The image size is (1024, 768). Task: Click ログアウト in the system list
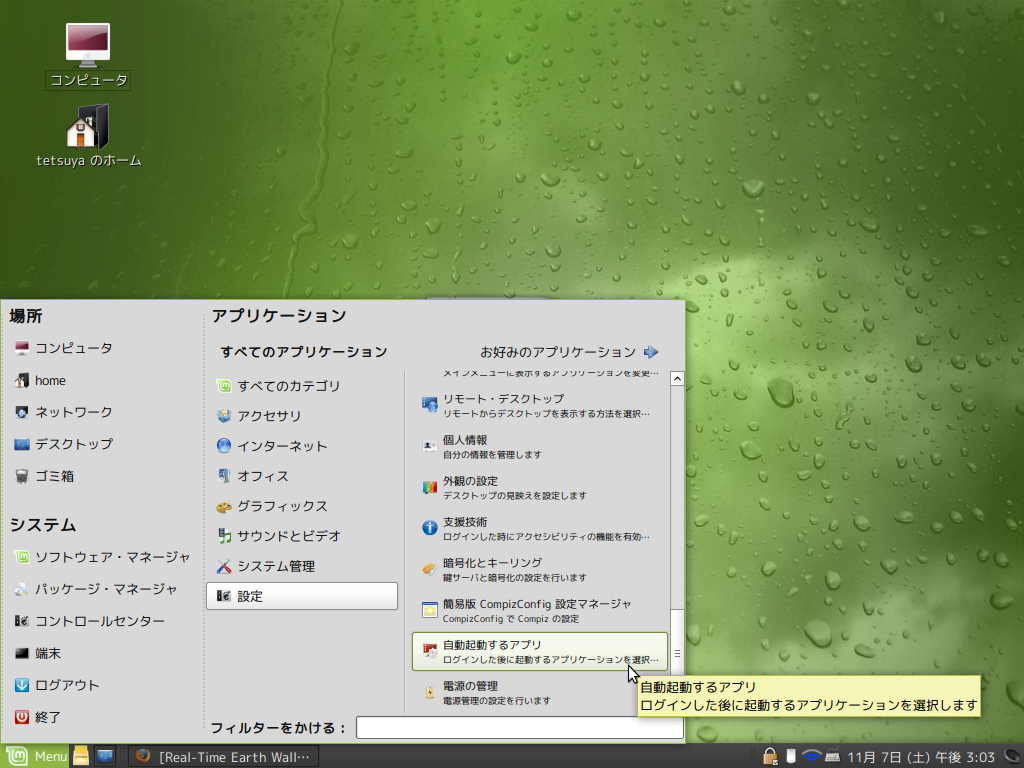click(x=57, y=685)
